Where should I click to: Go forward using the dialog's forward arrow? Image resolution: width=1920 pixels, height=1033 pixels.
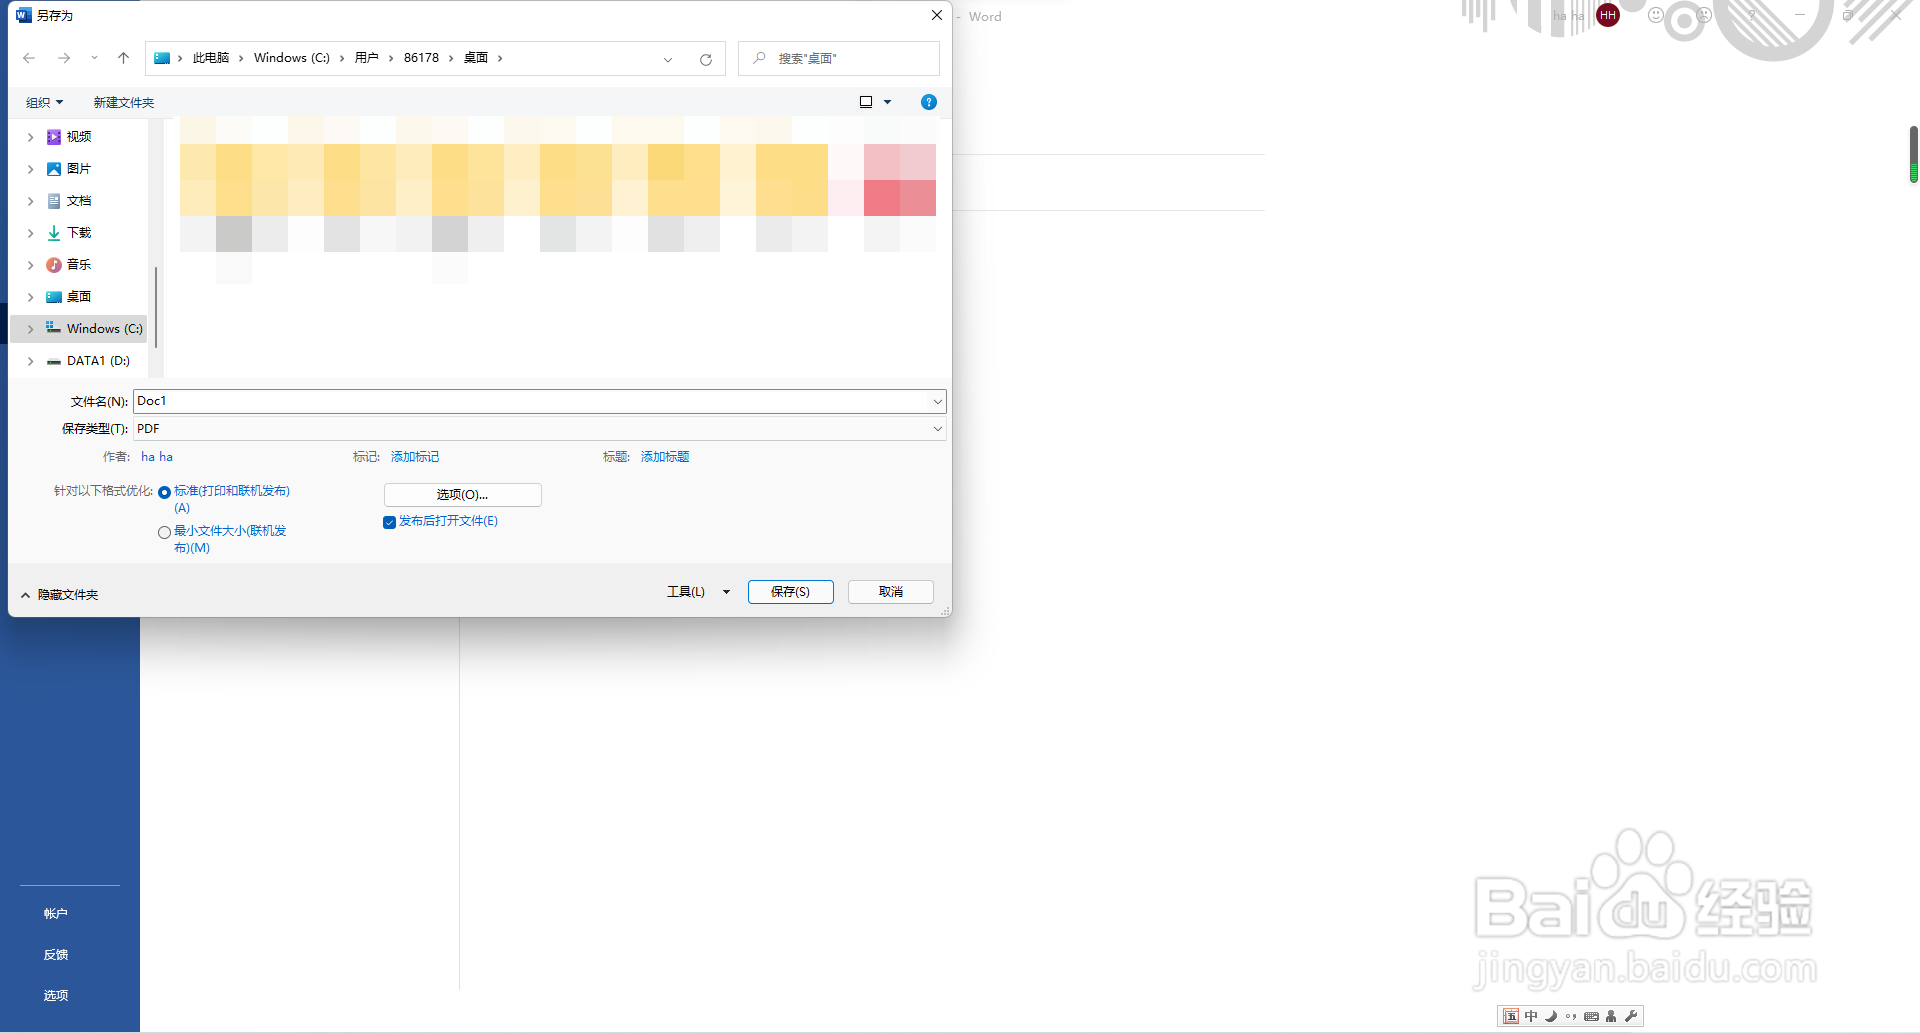pos(64,58)
